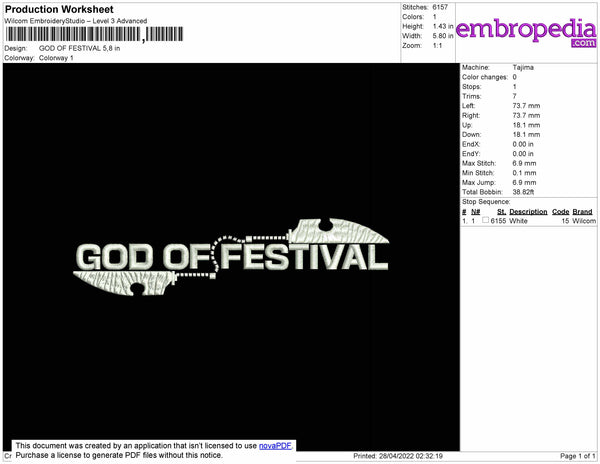Click the Code column header
The image size is (600, 464).
pos(560,212)
